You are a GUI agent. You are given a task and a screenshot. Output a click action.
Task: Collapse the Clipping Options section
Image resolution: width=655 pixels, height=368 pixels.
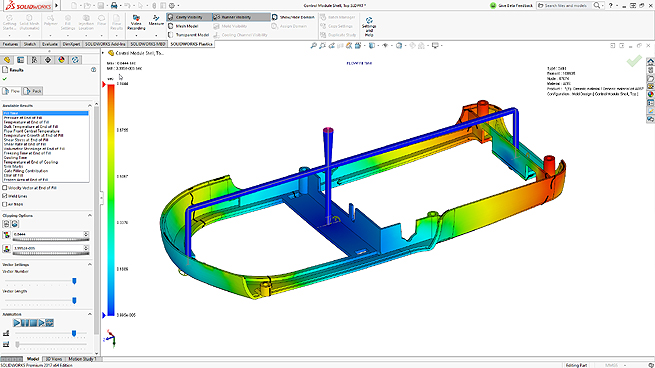(89, 216)
